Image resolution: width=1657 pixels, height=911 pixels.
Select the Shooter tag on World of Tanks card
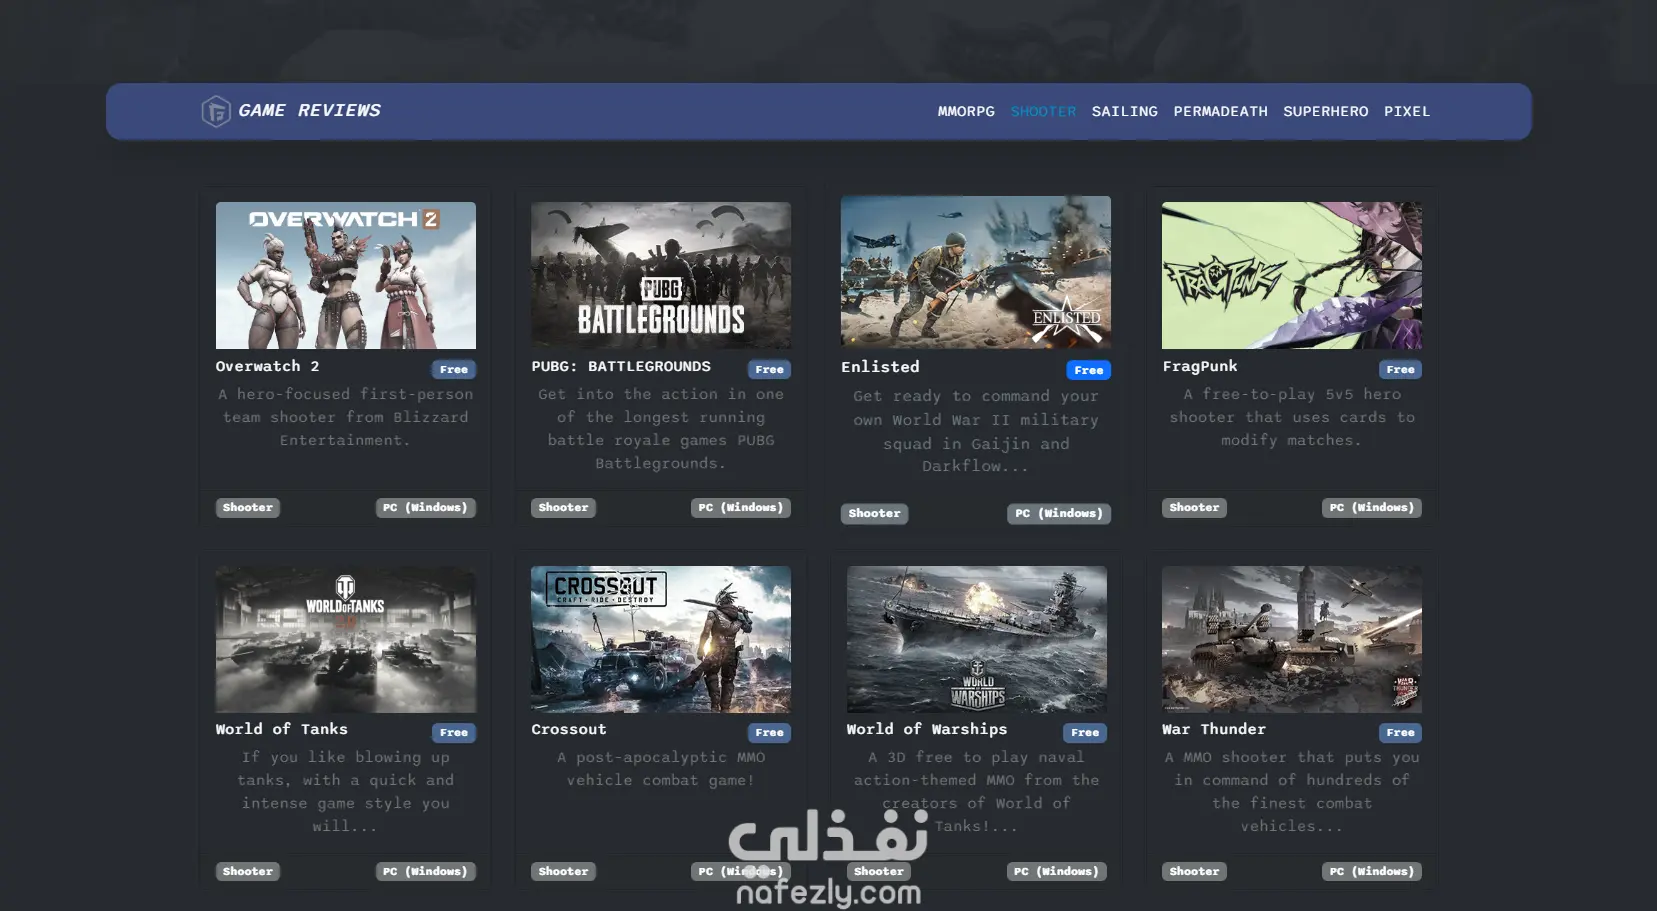248,871
